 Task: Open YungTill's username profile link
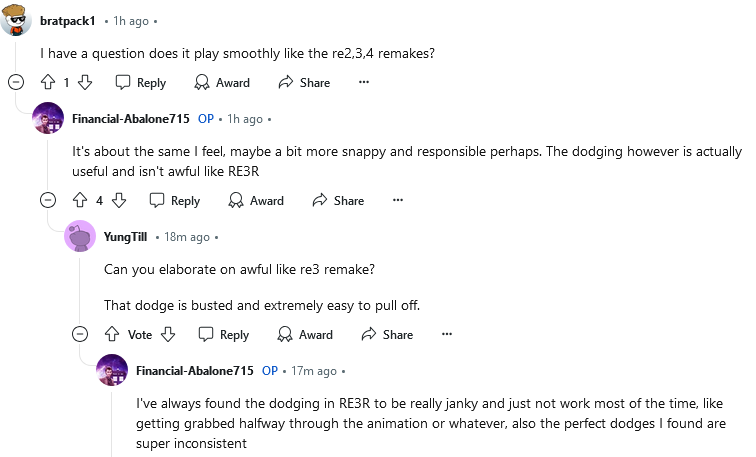point(125,237)
